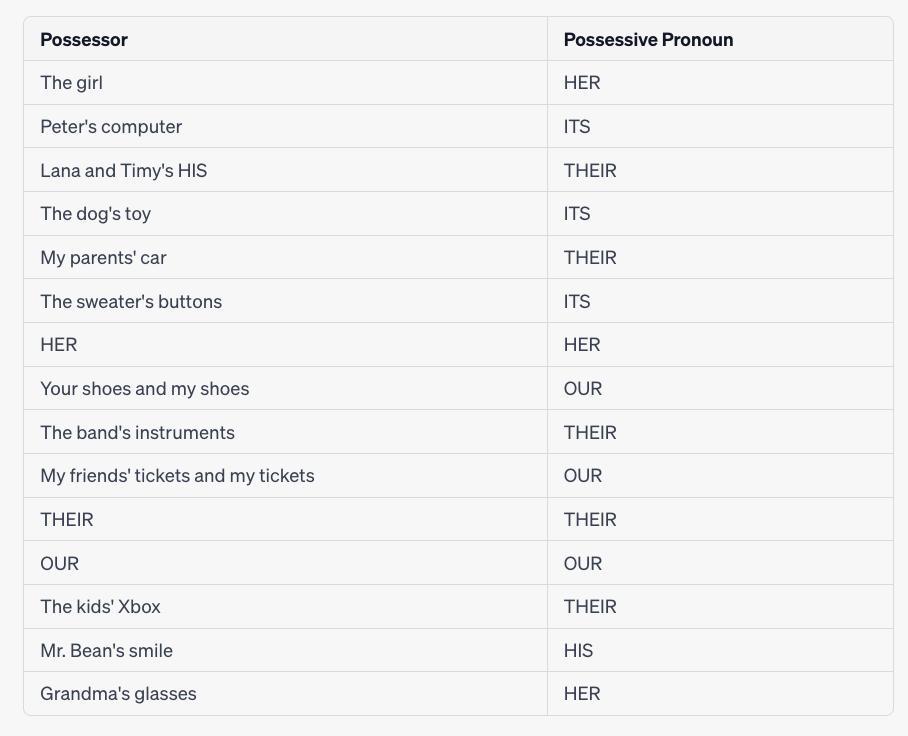Click the Possessive Pronoun column header
The height and width of the screenshot is (736, 908).
(x=648, y=40)
